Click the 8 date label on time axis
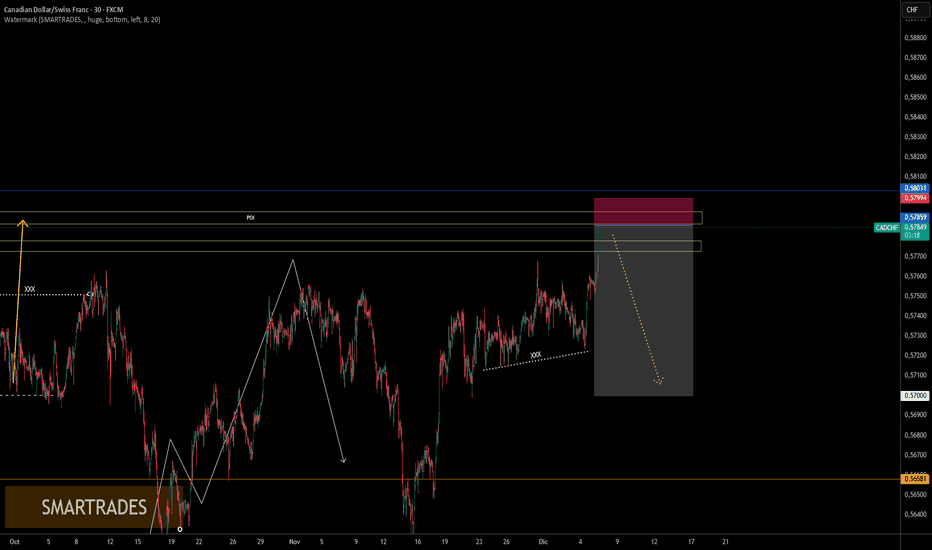932x550 pixels. tap(76, 542)
